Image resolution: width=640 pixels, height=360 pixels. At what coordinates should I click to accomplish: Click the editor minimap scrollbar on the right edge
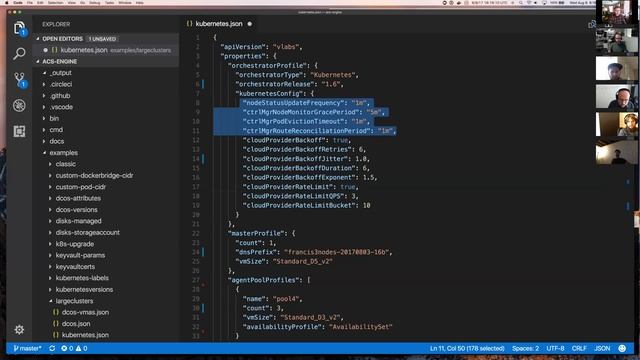point(628,188)
